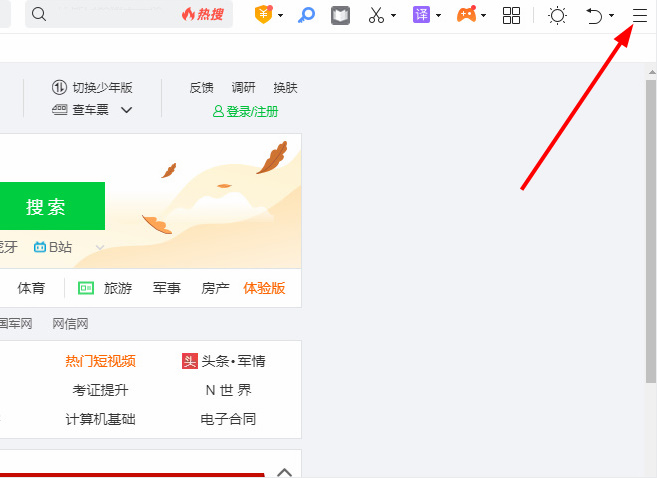Click the green icon before 旅游
The width and height of the screenshot is (657, 478).
[x=86, y=288]
